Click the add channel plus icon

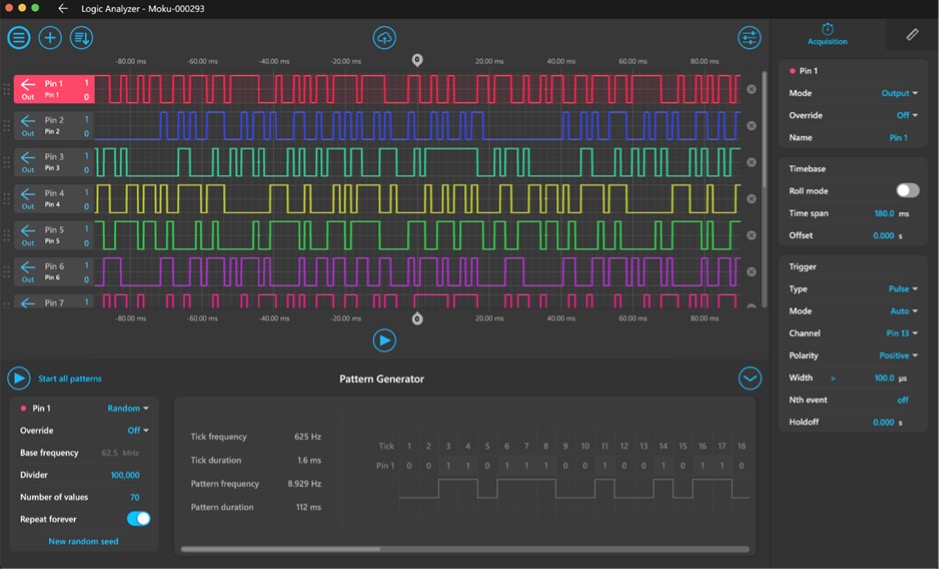pos(50,38)
